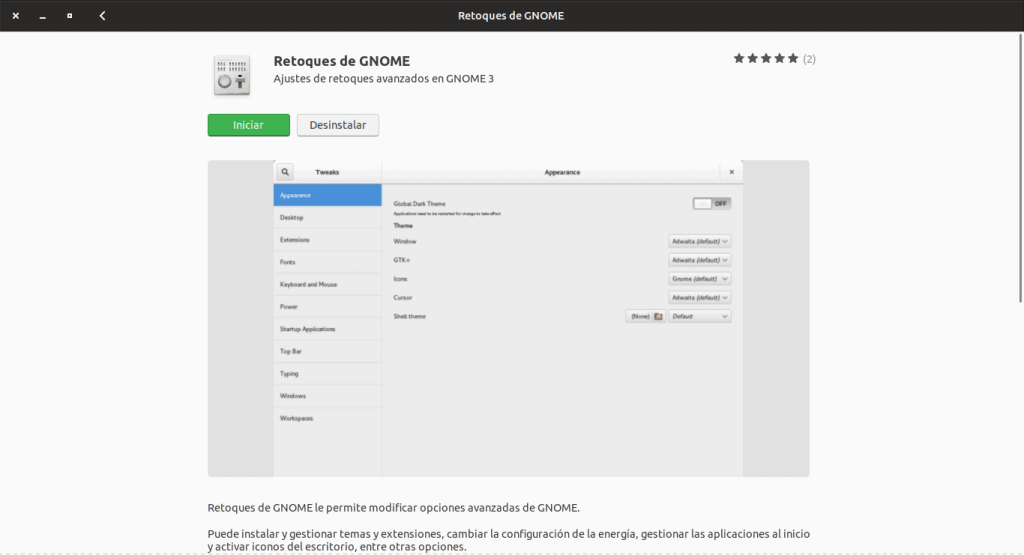Maximize the software window
1024x555 pixels.
pyautogui.click(x=70, y=16)
